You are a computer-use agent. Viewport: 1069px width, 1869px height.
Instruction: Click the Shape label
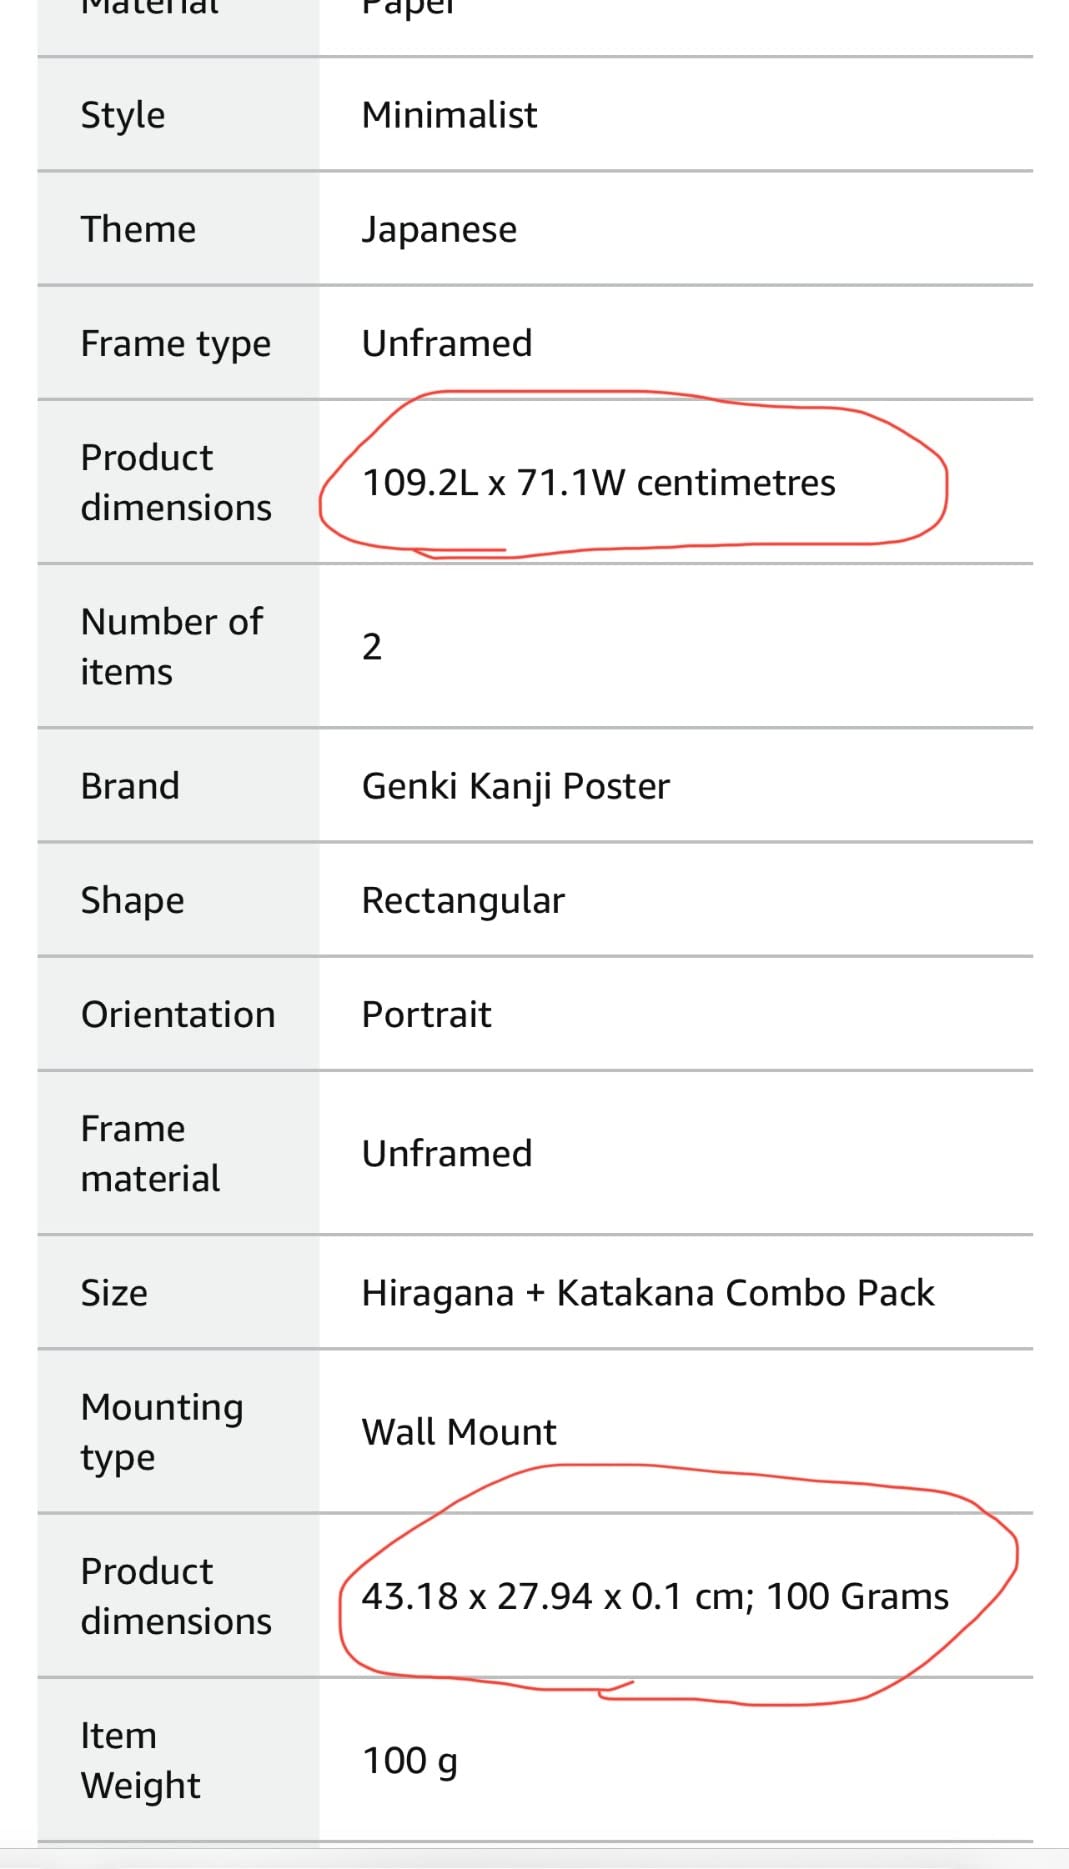coord(132,900)
